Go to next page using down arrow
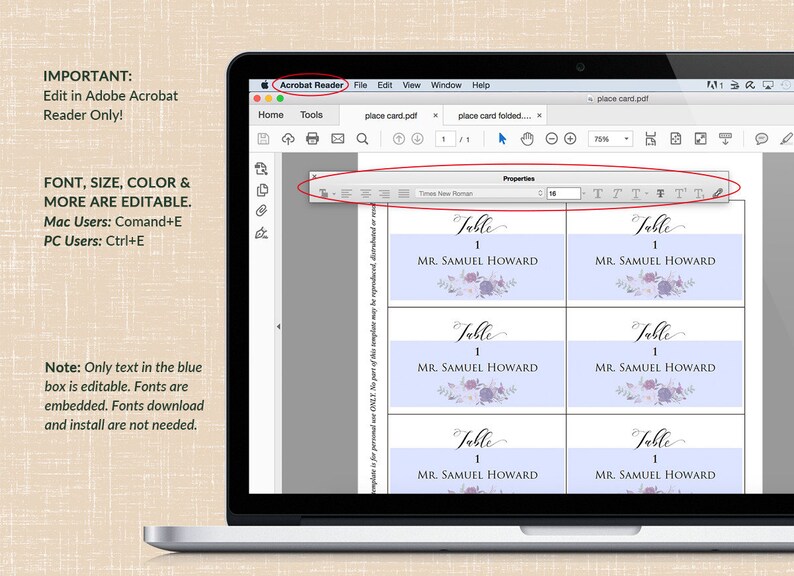 point(417,139)
